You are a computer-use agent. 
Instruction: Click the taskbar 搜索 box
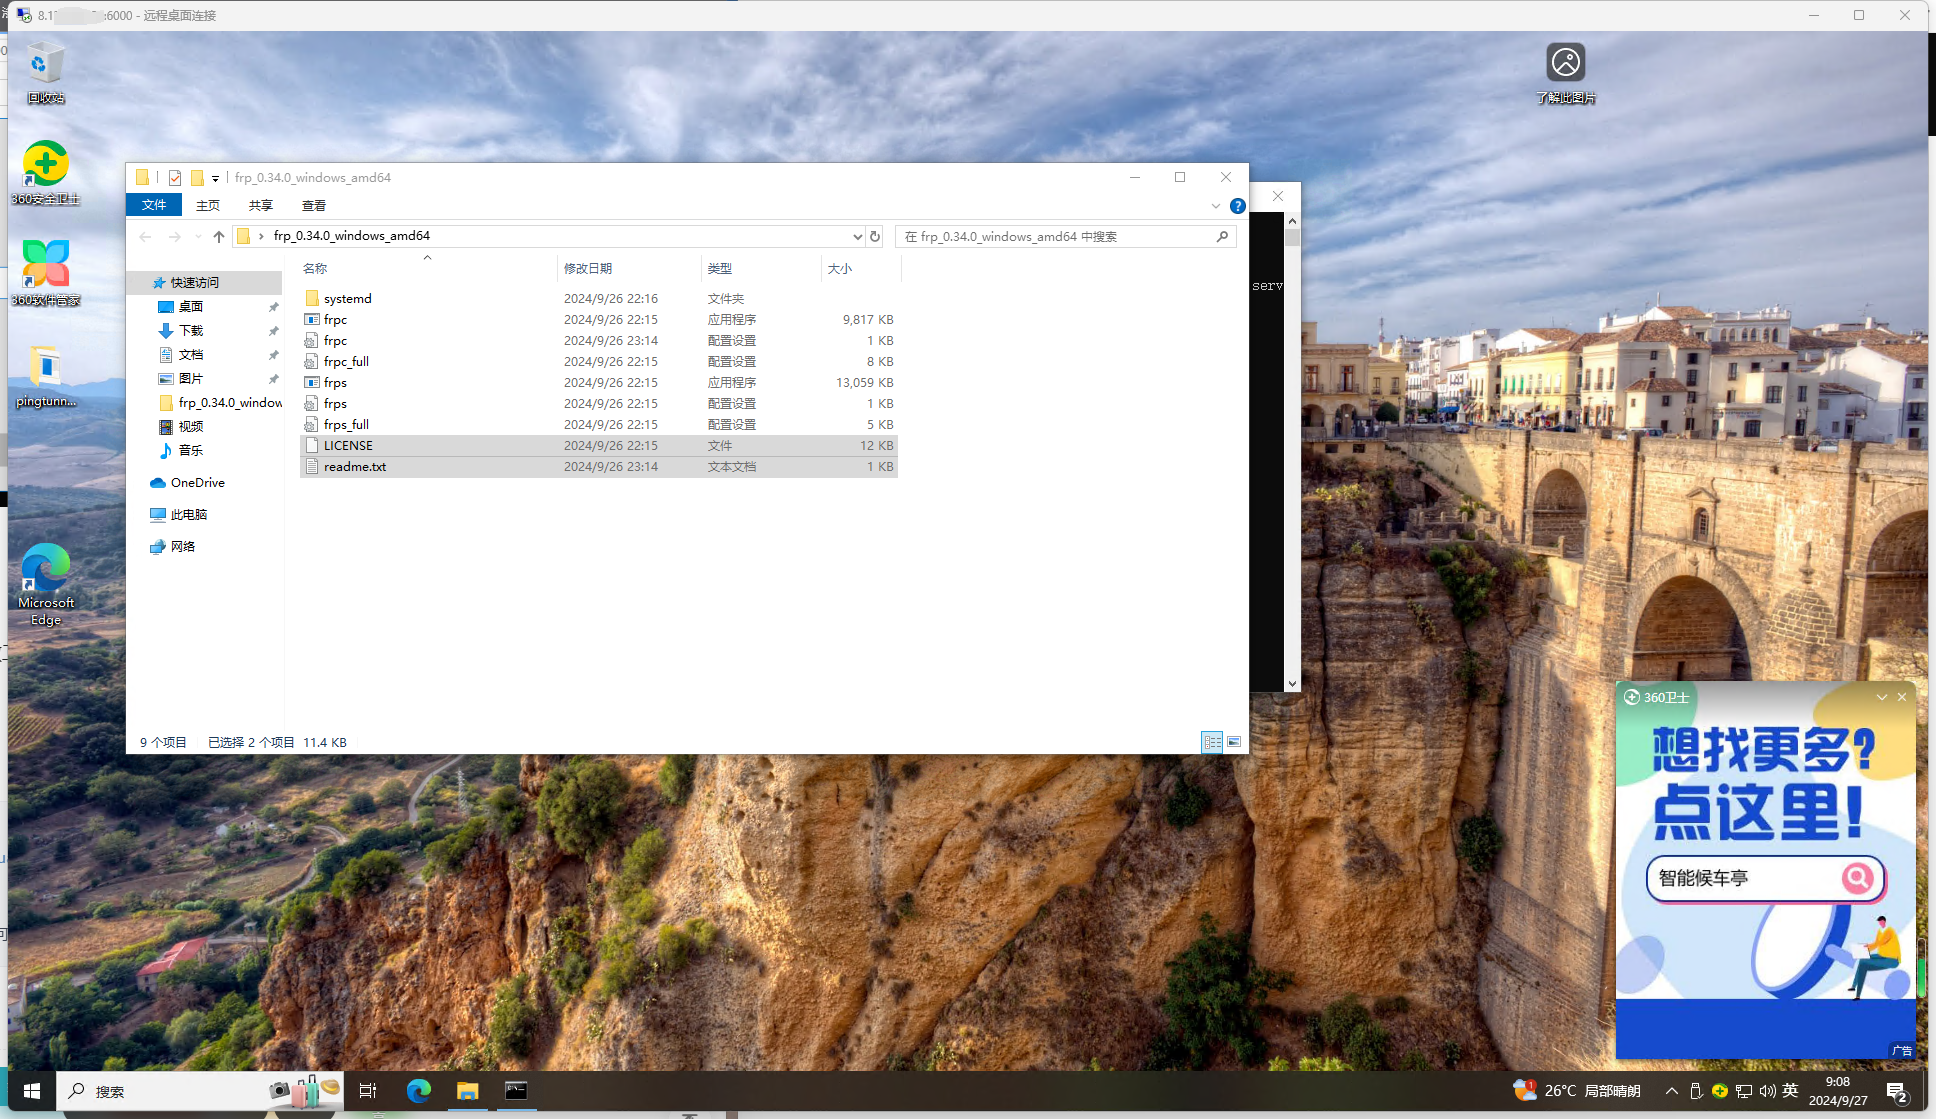pos(200,1091)
